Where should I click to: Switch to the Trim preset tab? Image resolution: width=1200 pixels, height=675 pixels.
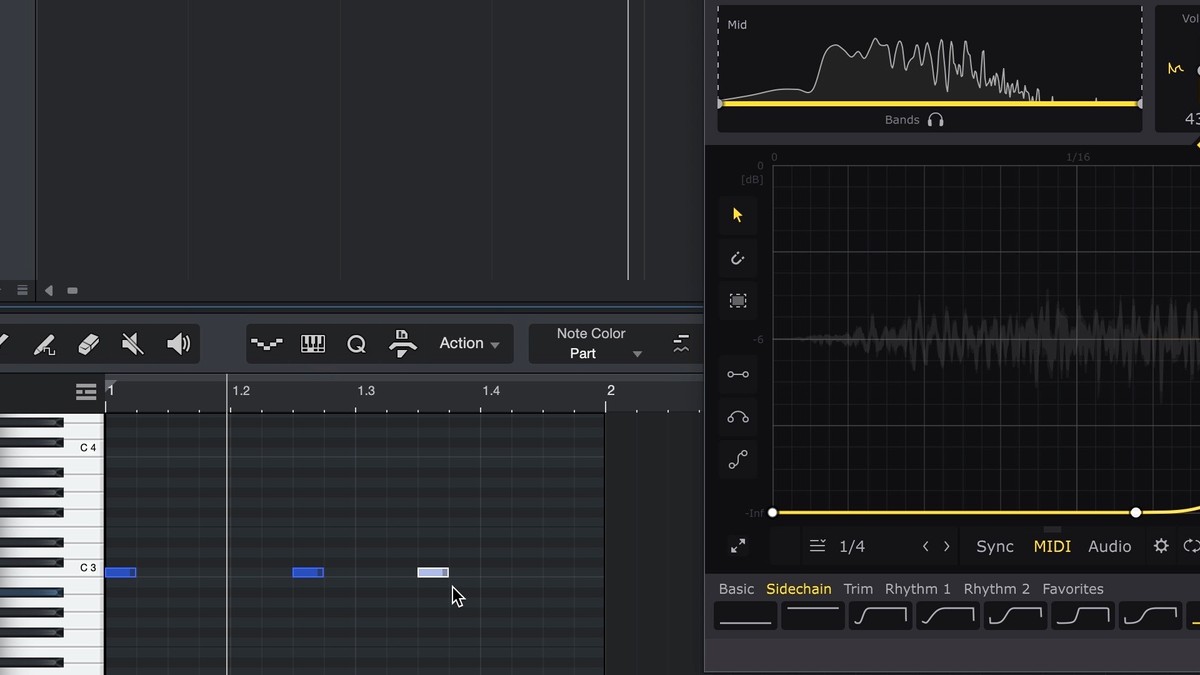coord(858,589)
